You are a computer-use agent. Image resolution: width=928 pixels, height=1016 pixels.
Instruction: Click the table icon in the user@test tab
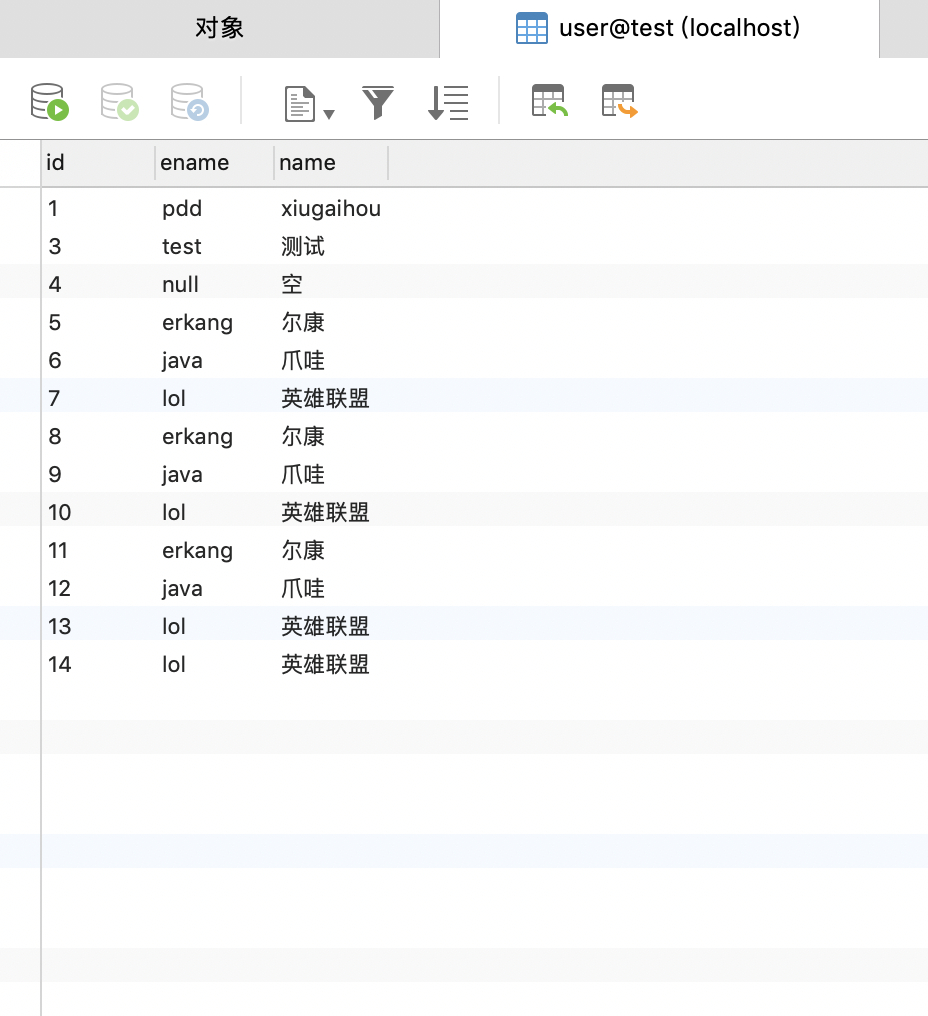pos(531,29)
